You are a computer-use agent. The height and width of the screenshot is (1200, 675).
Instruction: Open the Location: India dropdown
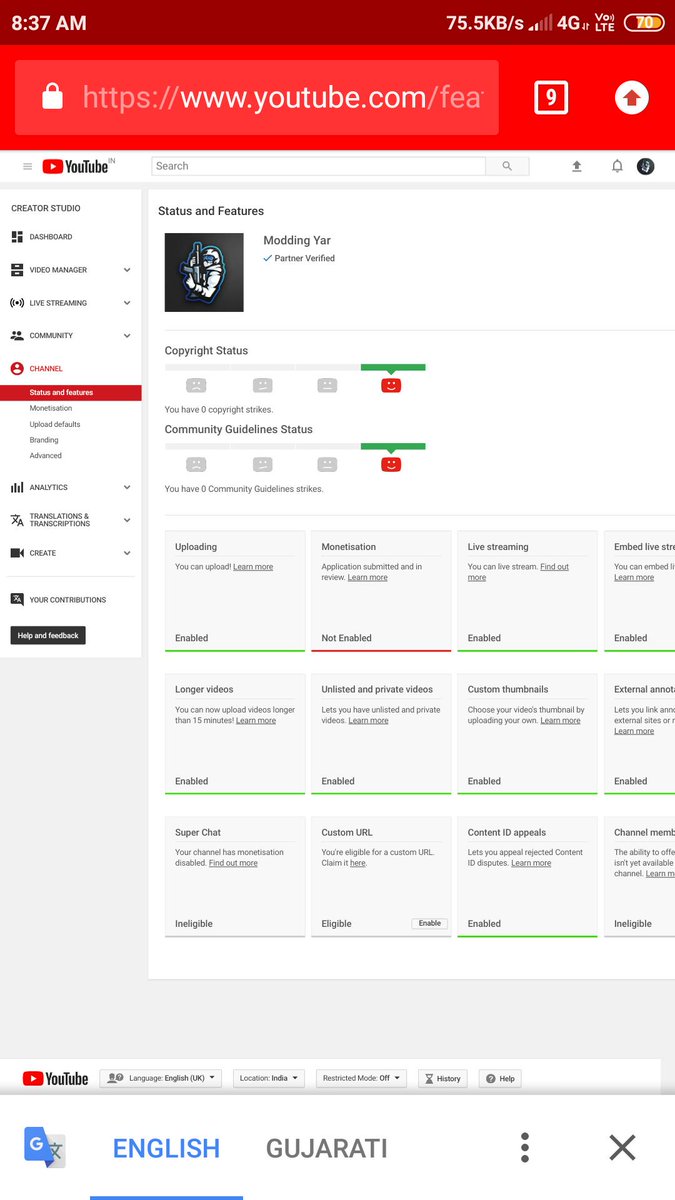pyautogui.click(x=271, y=1078)
